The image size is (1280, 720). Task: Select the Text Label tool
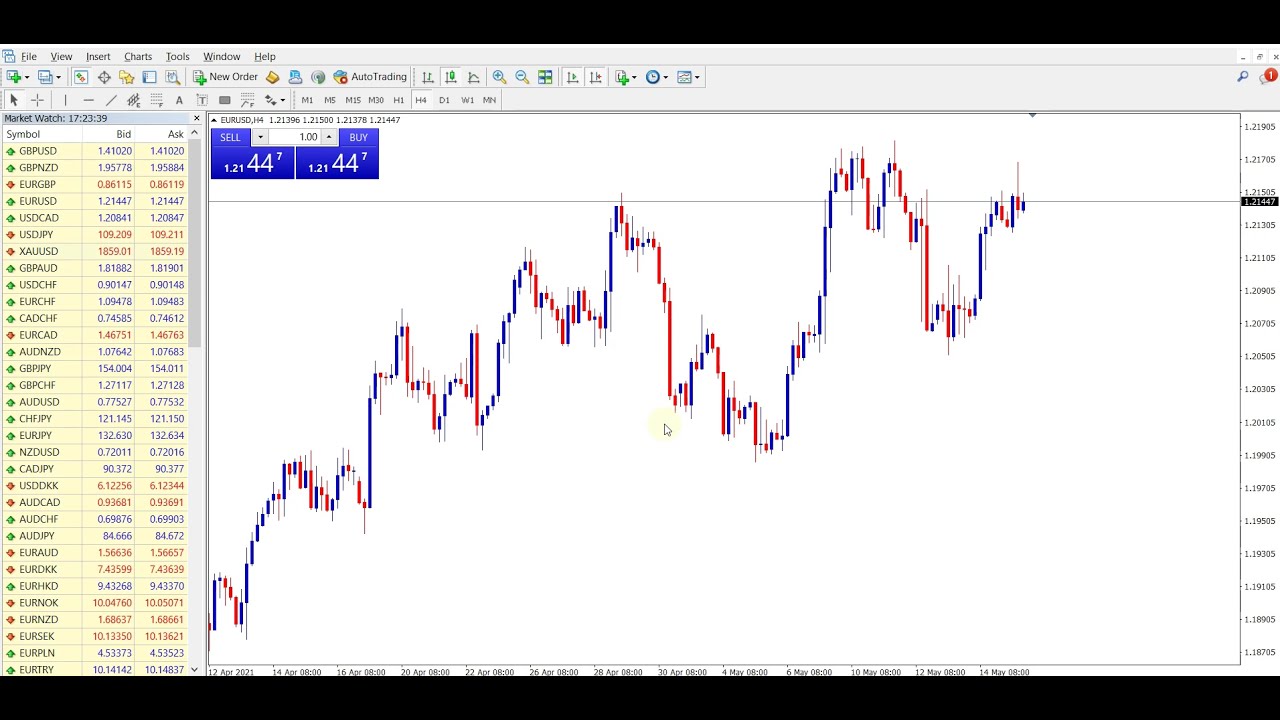pos(202,100)
